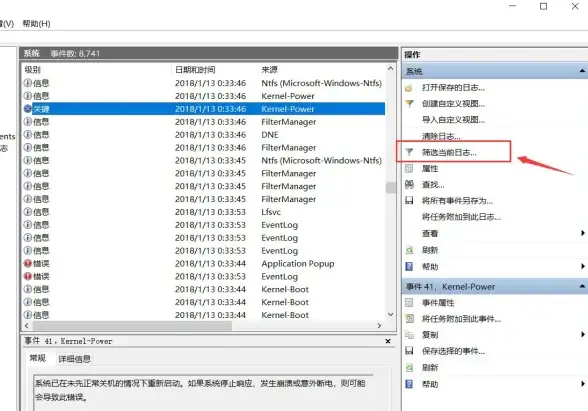The width and height of the screenshot is (588, 411).
Task: Expand the 帮助 submenu arrow in 系统 section
Action: (583, 266)
